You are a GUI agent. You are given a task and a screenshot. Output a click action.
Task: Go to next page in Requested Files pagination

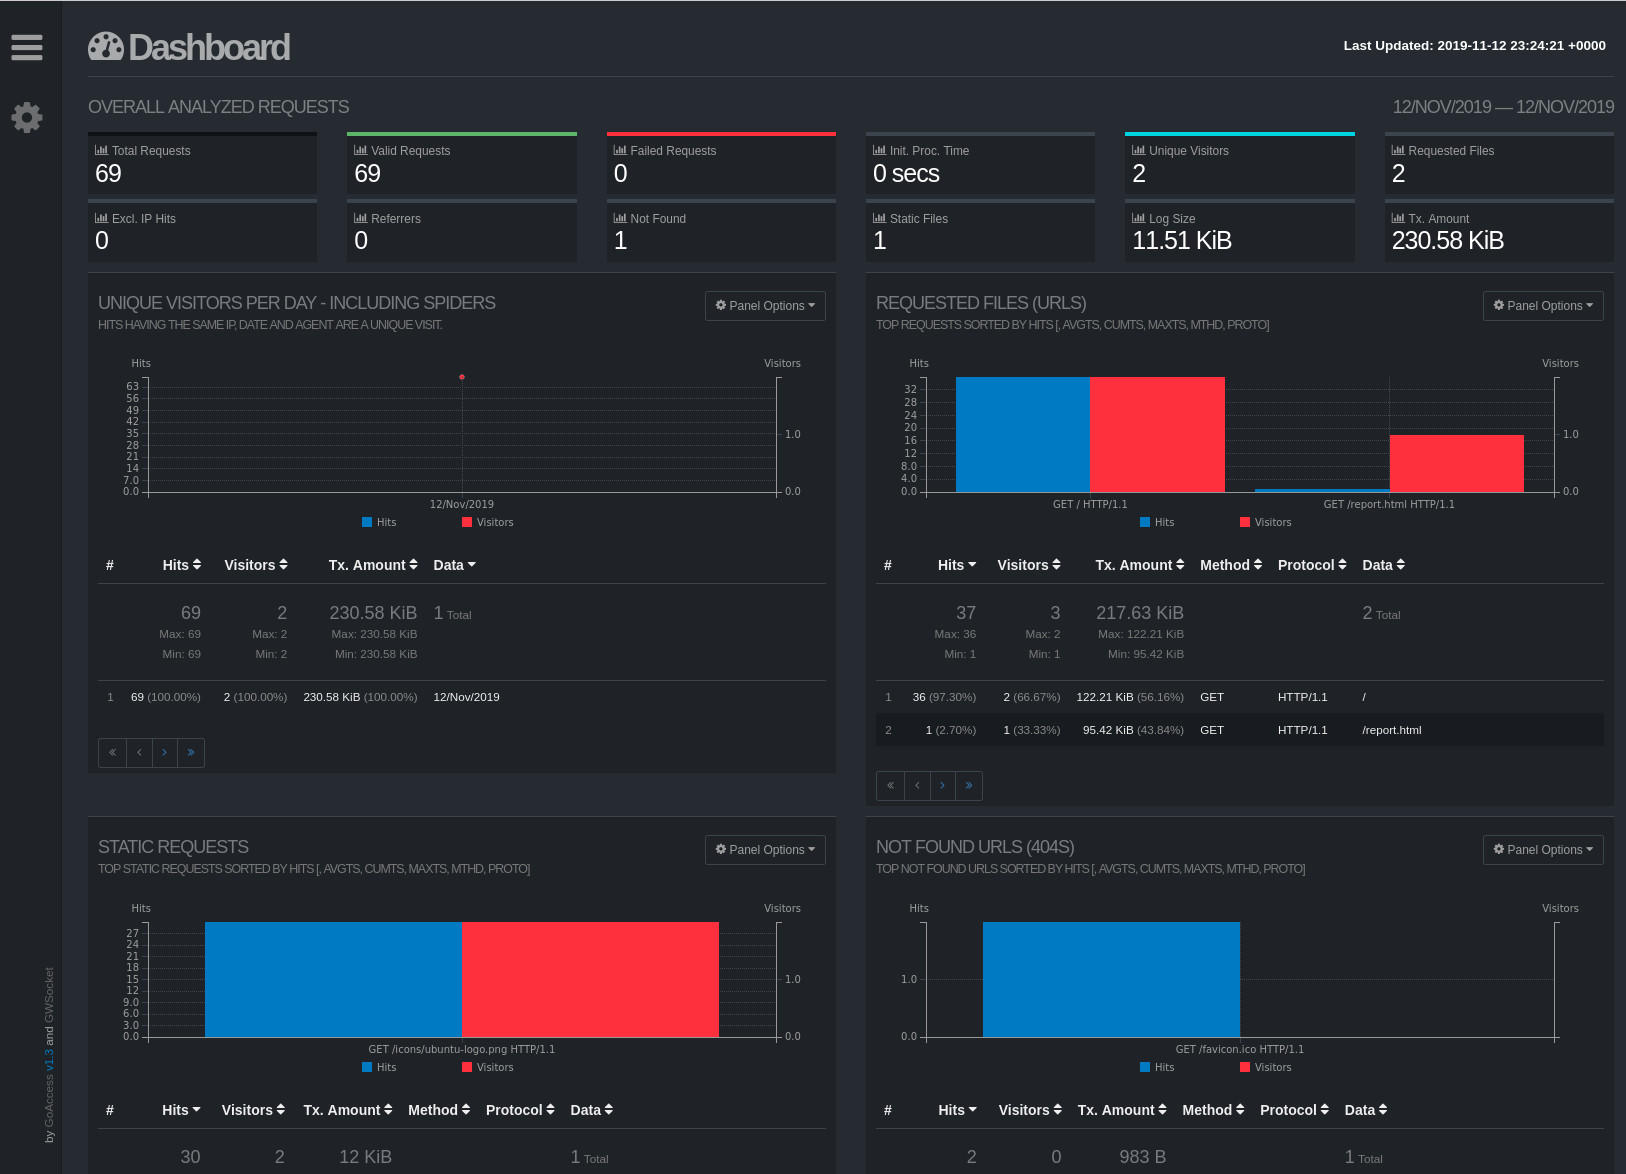(943, 786)
